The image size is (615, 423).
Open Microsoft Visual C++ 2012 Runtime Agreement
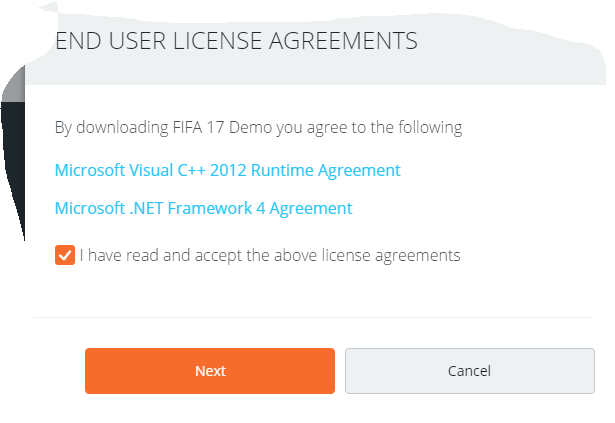(227, 170)
